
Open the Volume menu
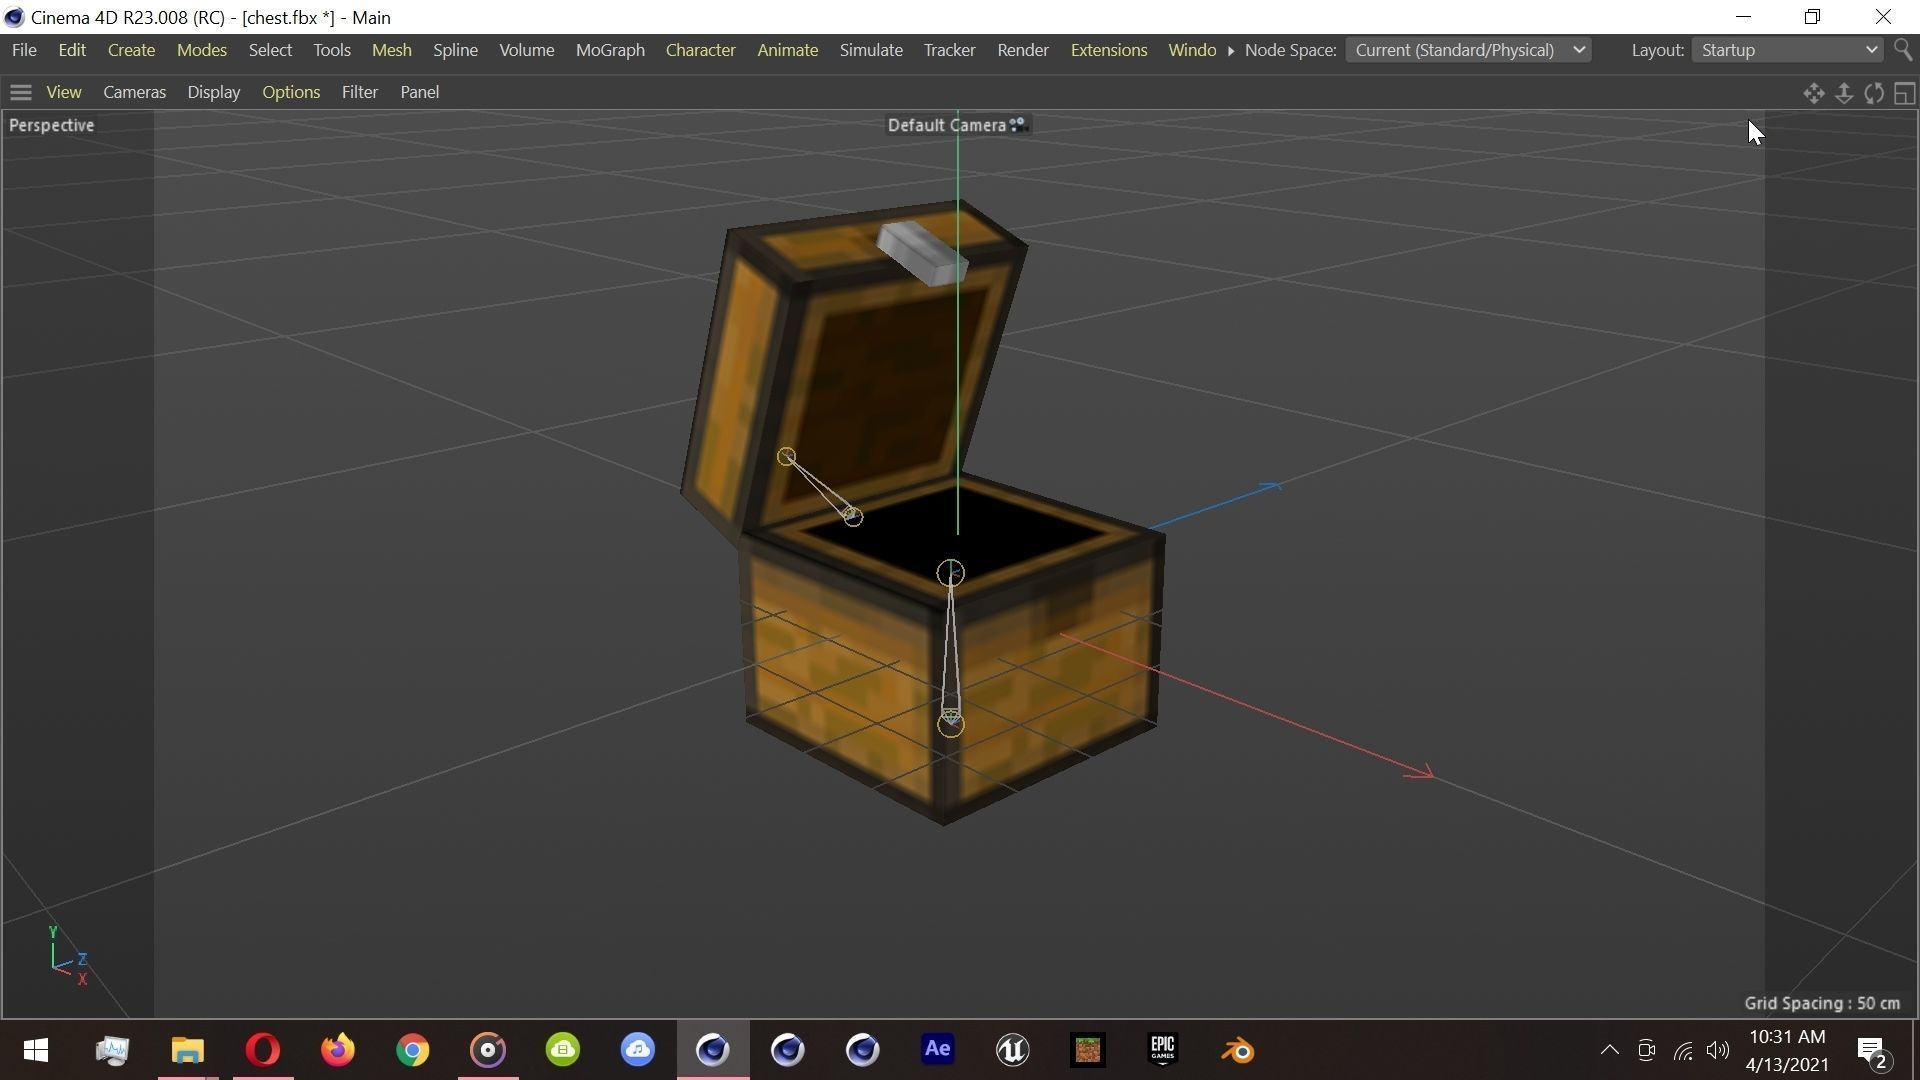527,50
